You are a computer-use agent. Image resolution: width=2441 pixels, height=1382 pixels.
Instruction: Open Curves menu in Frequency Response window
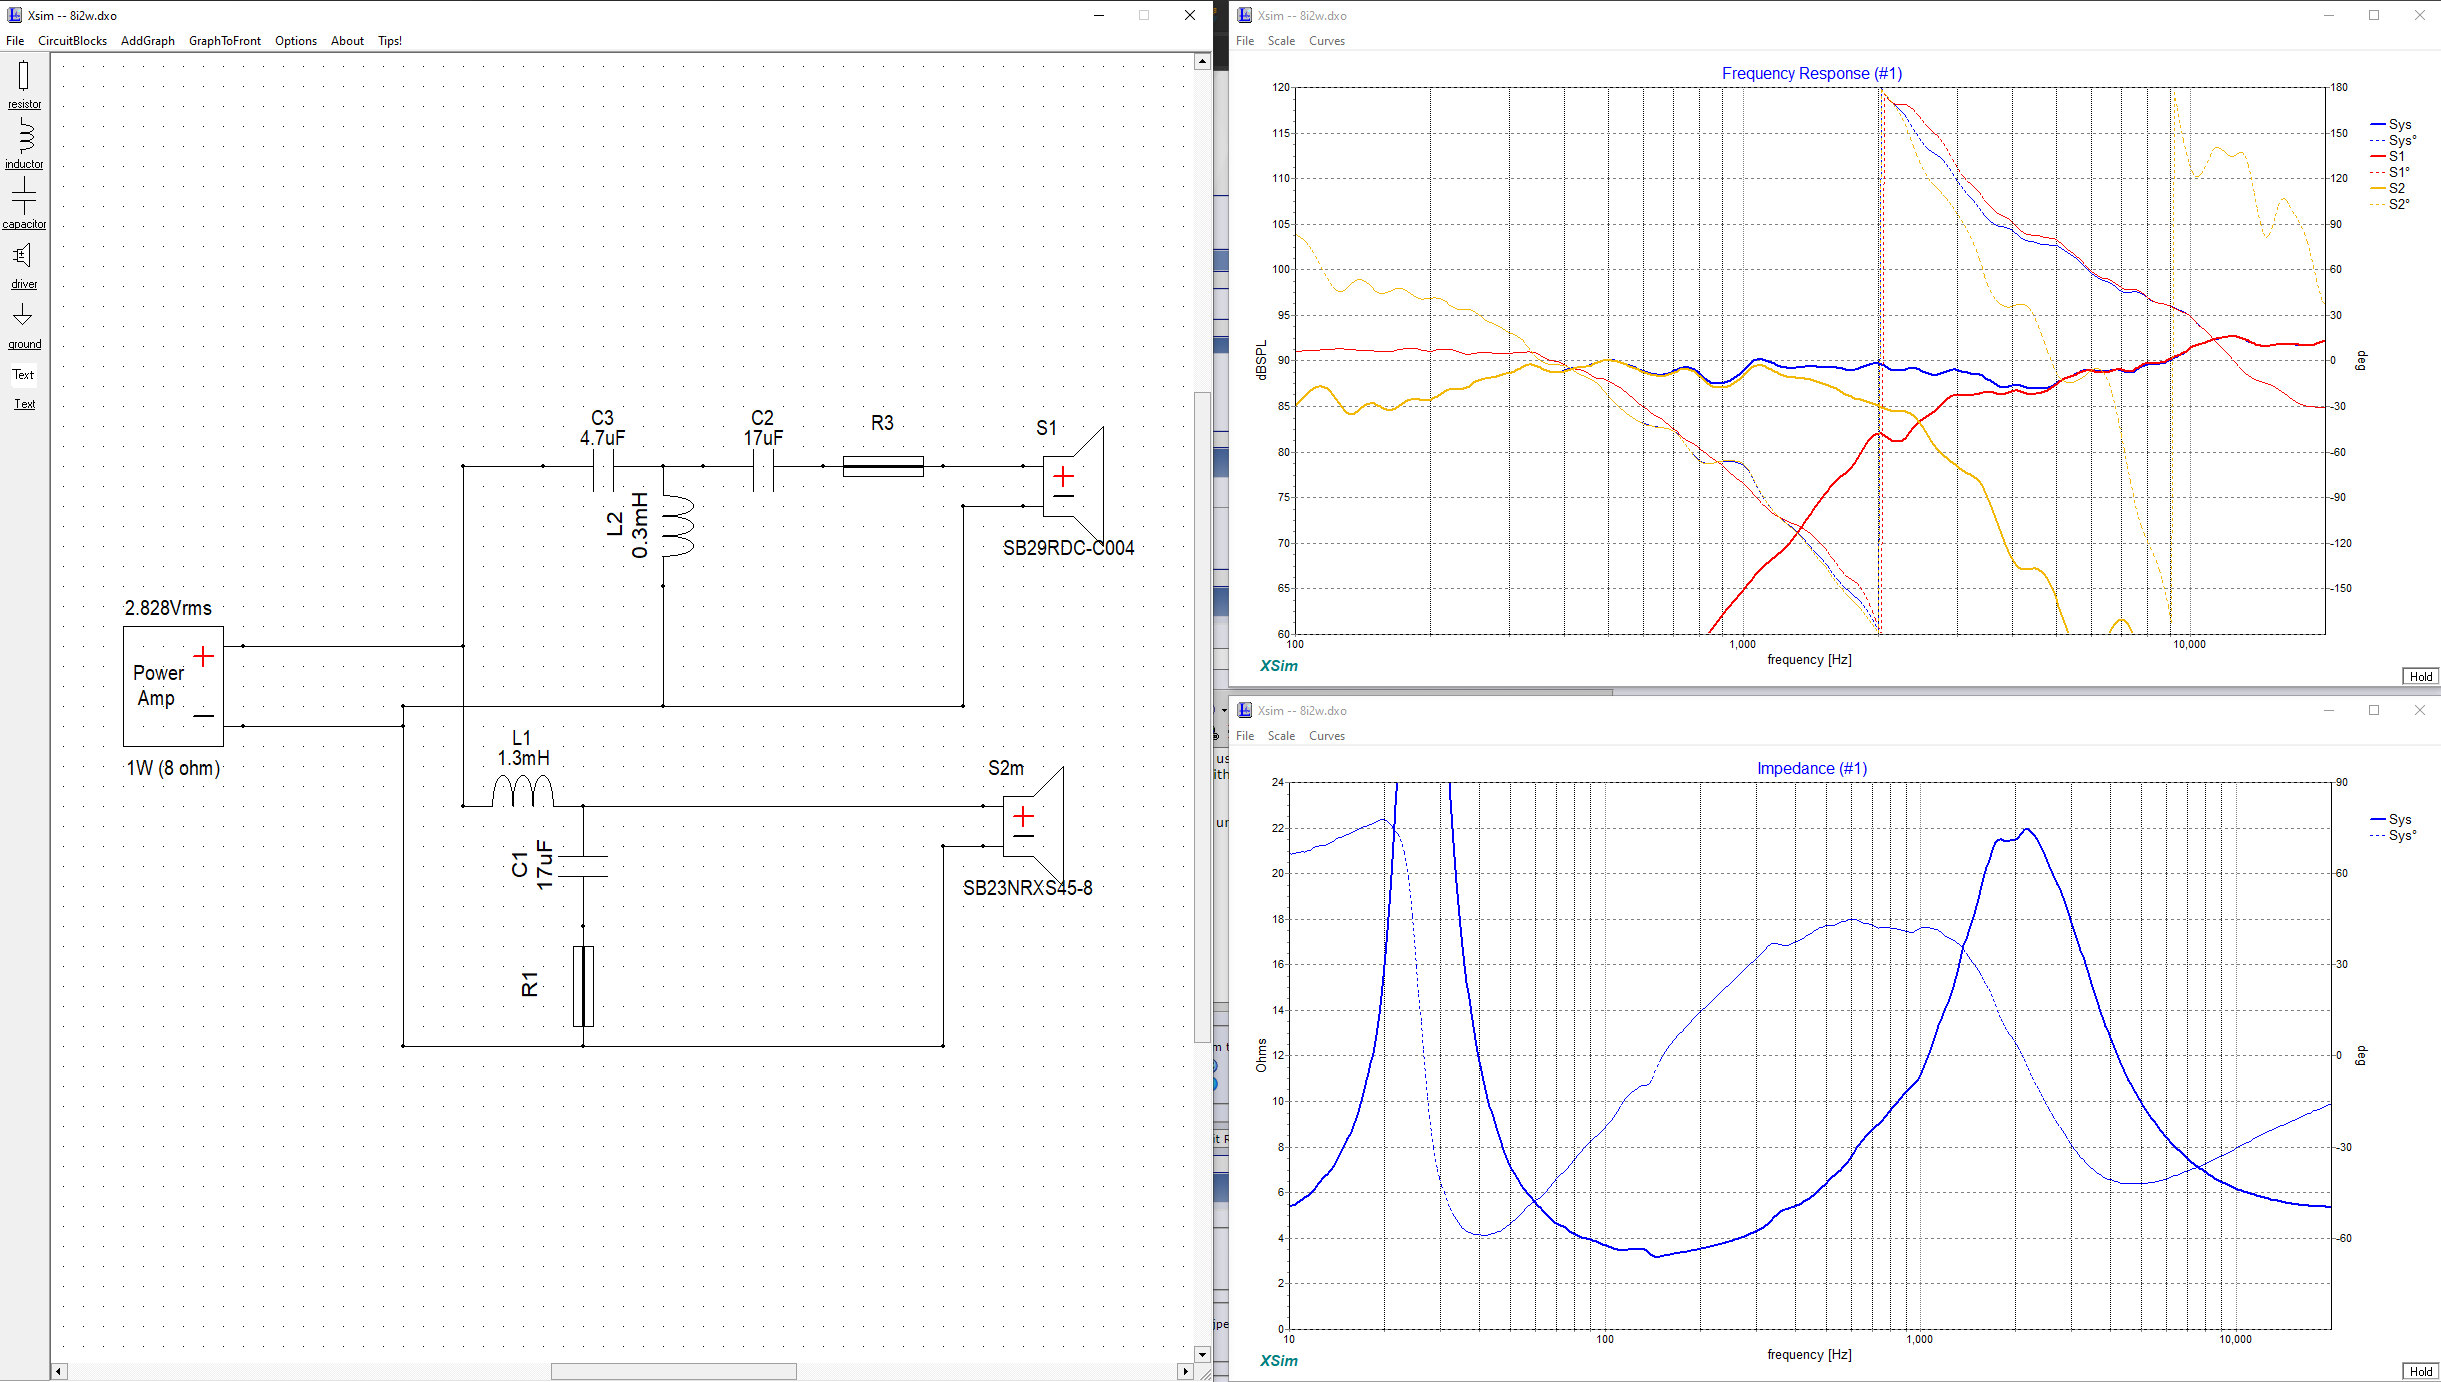coord(1327,41)
